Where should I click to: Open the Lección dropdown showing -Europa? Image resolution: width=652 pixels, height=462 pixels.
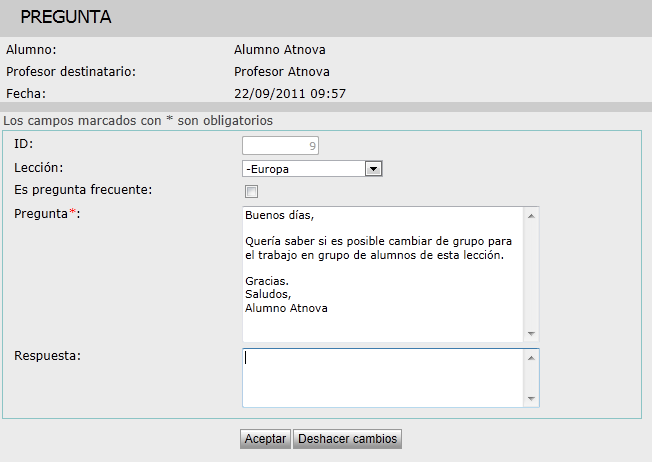coord(312,169)
